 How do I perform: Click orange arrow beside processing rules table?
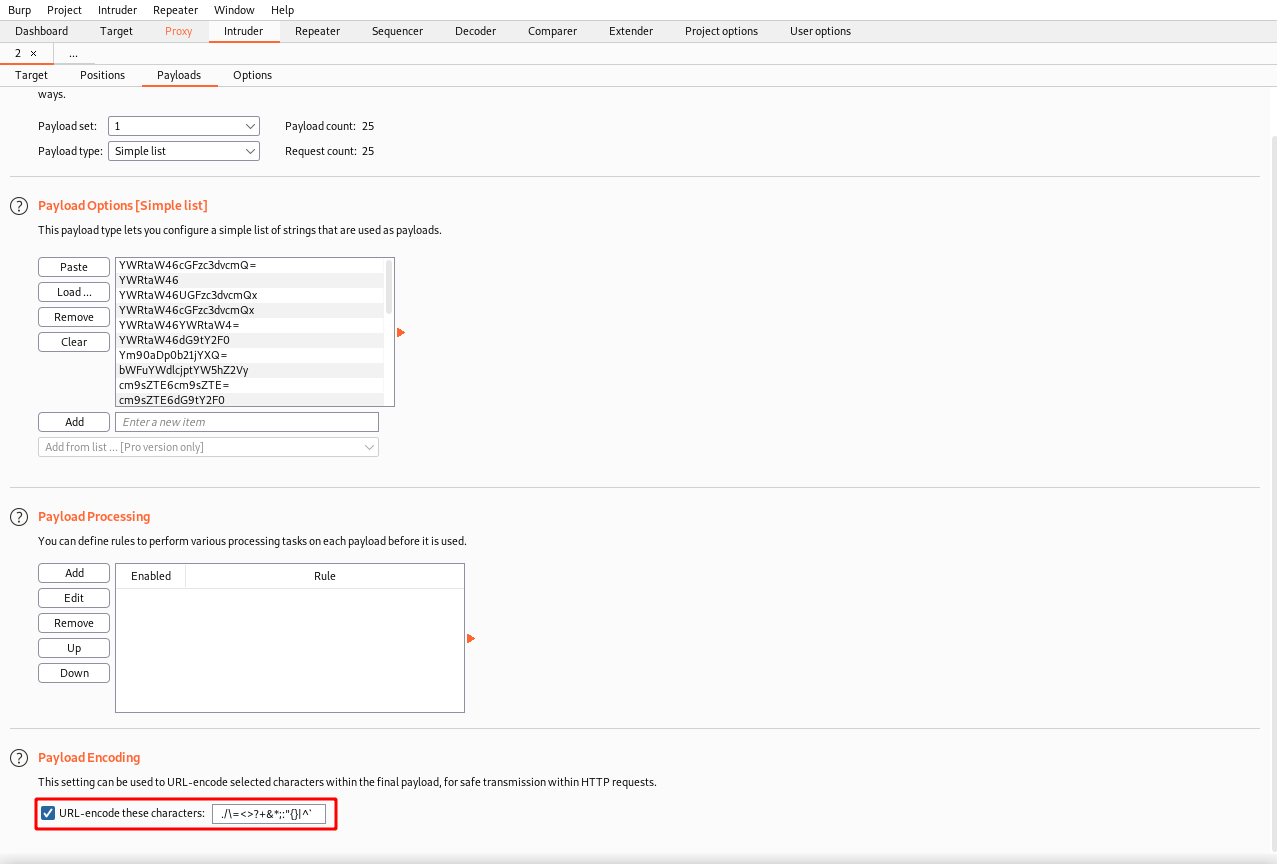471,638
